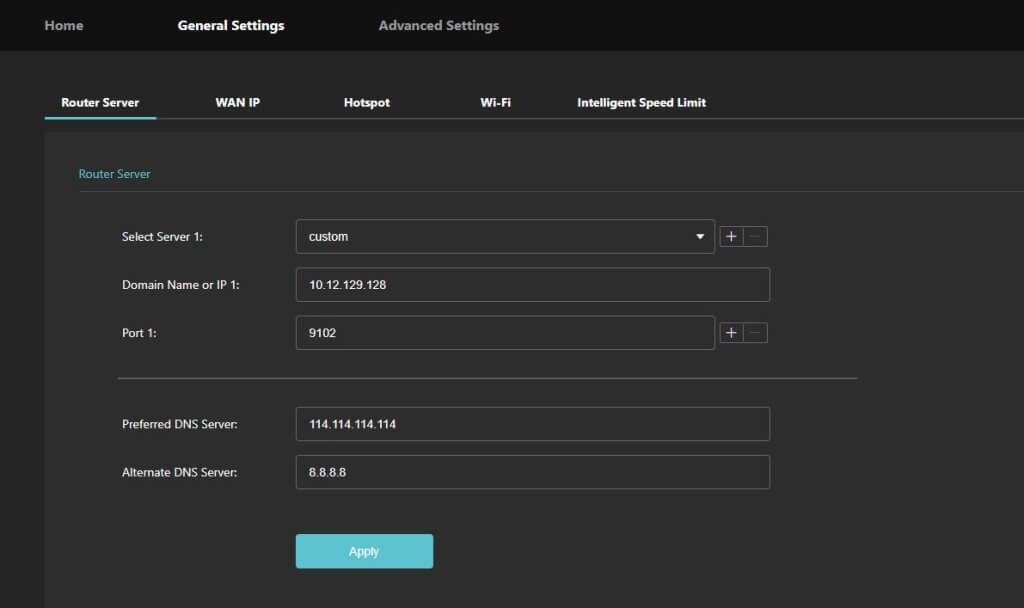Focus the Preferred DNS Server field
The width and height of the screenshot is (1024, 608).
(533, 424)
